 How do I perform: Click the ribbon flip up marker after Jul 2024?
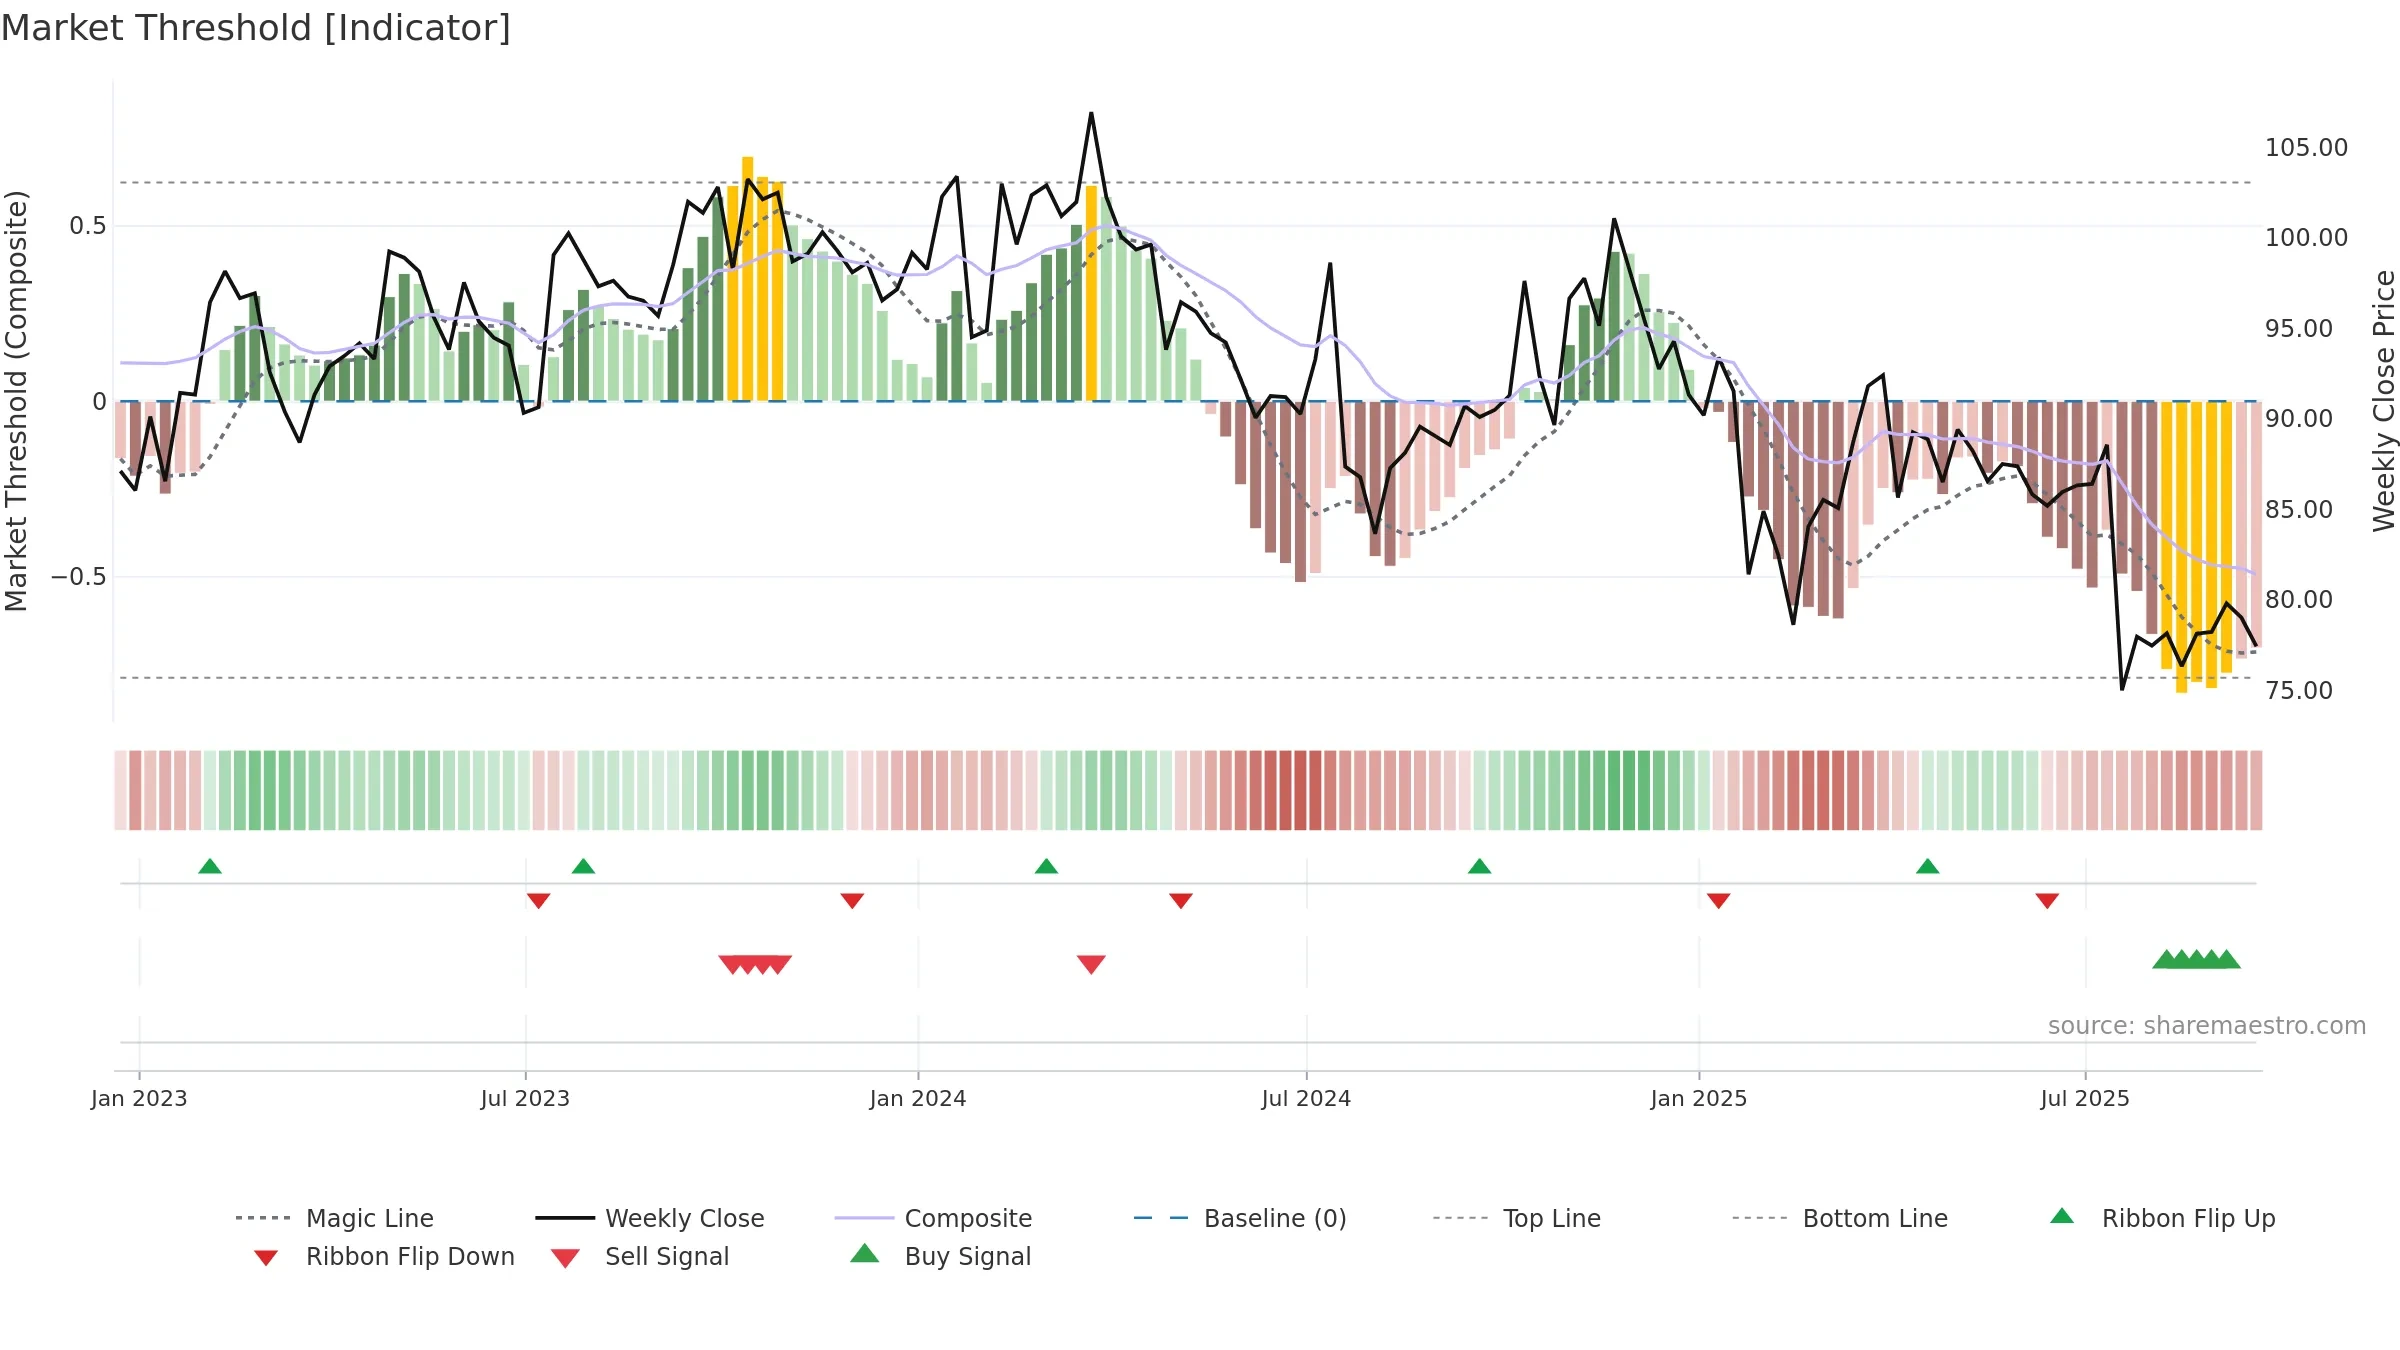click(1480, 866)
